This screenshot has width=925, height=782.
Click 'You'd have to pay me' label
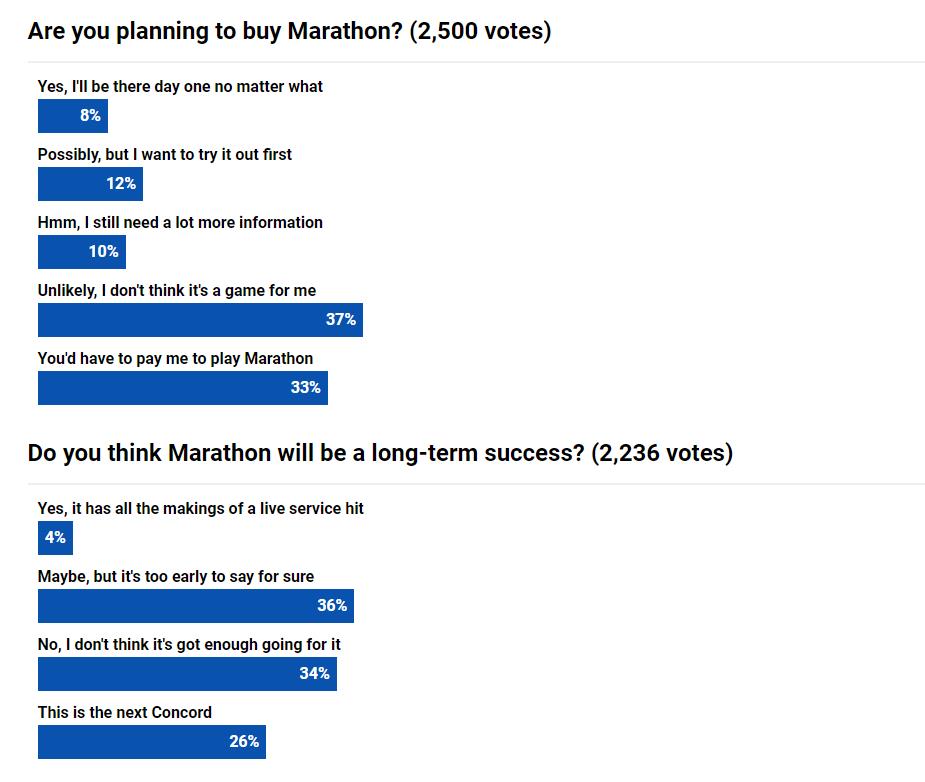[175, 359]
